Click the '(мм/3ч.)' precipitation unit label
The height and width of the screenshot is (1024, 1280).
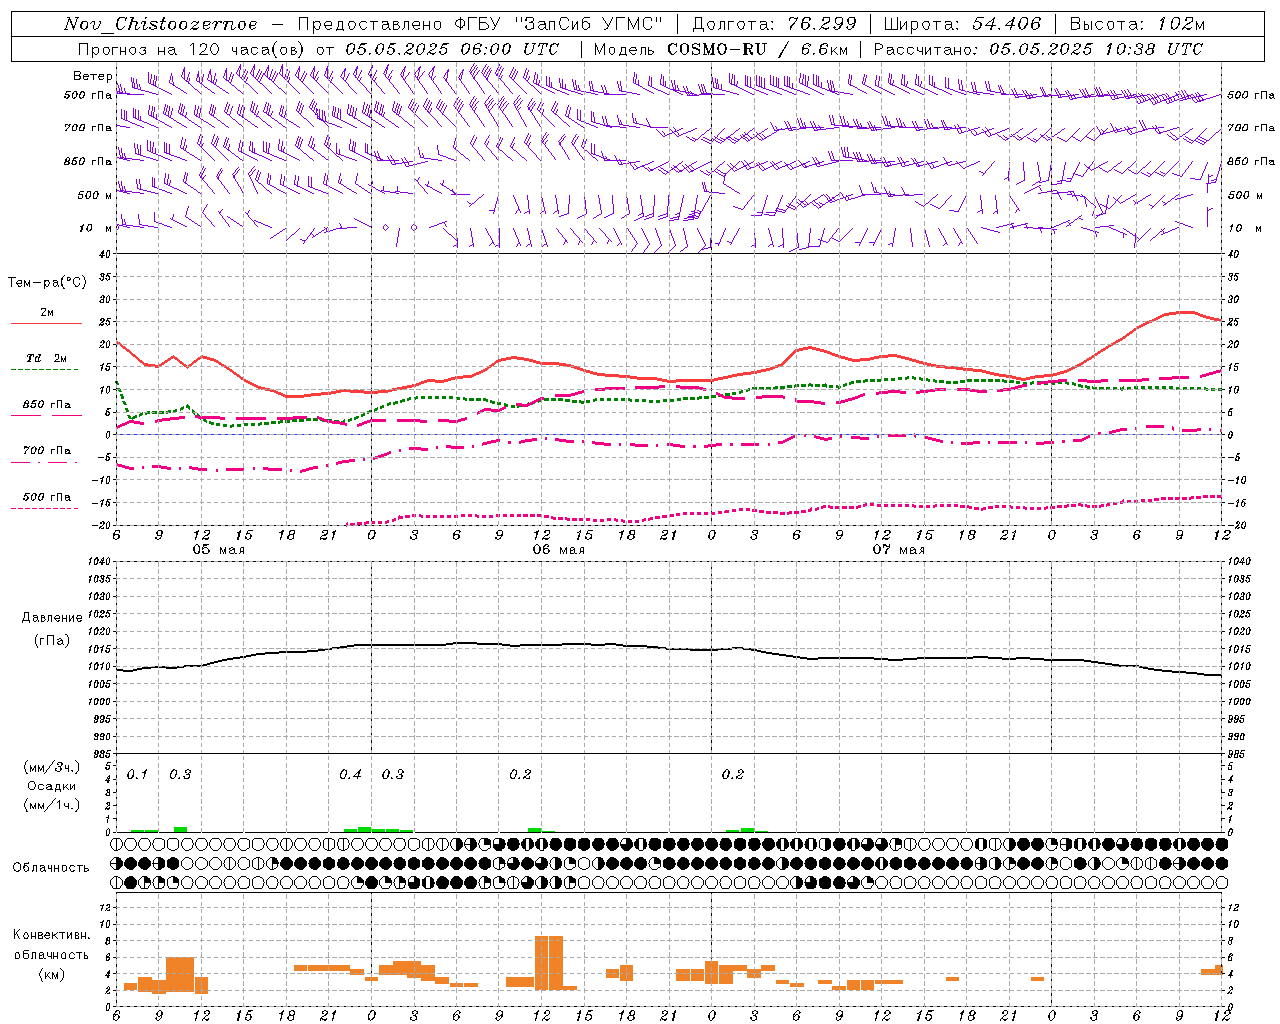point(52,767)
